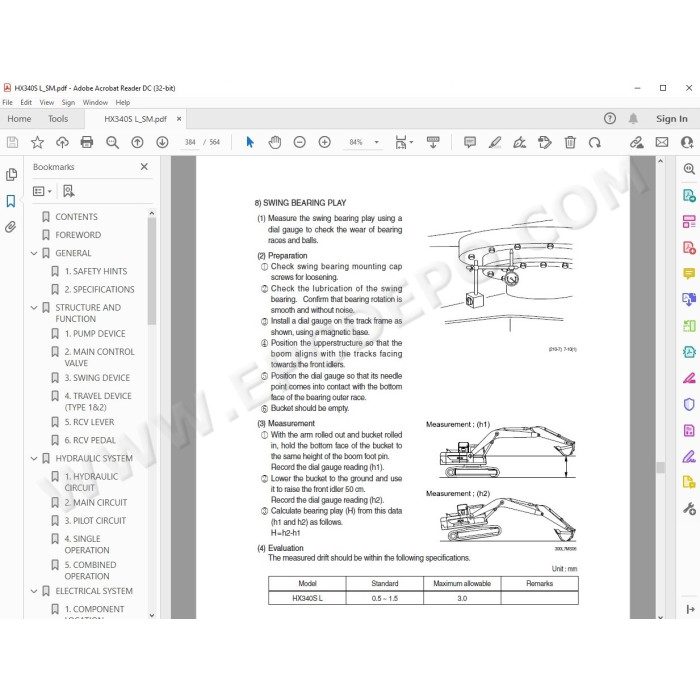Image resolution: width=700 pixels, height=700 pixels.
Task: Print the document
Action: 87,142
